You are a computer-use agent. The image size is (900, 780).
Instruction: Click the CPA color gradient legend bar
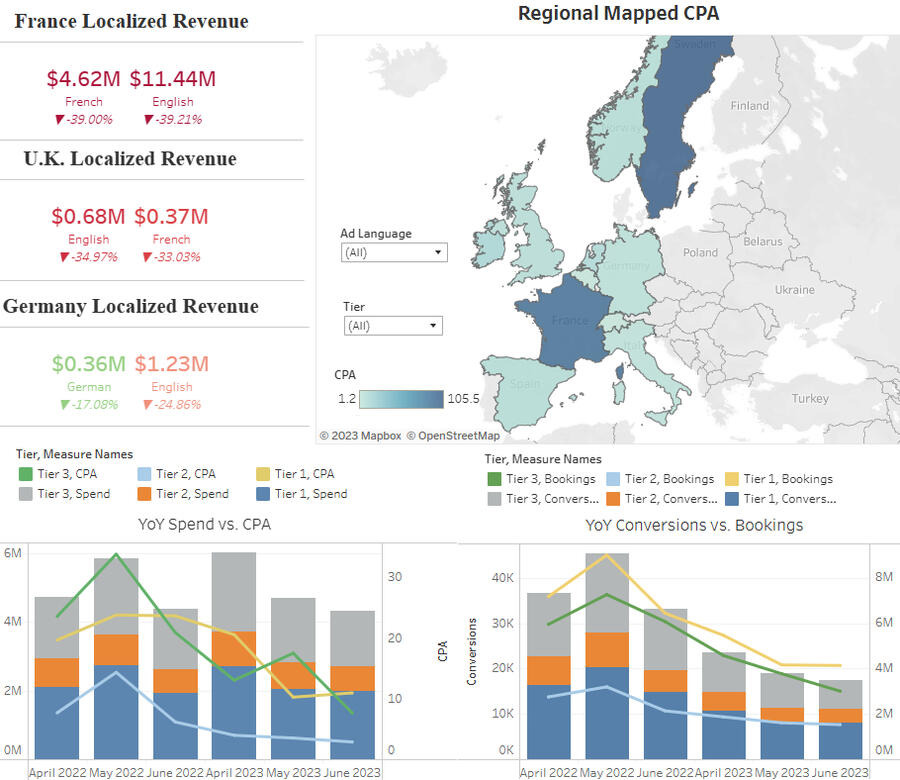point(401,399)
